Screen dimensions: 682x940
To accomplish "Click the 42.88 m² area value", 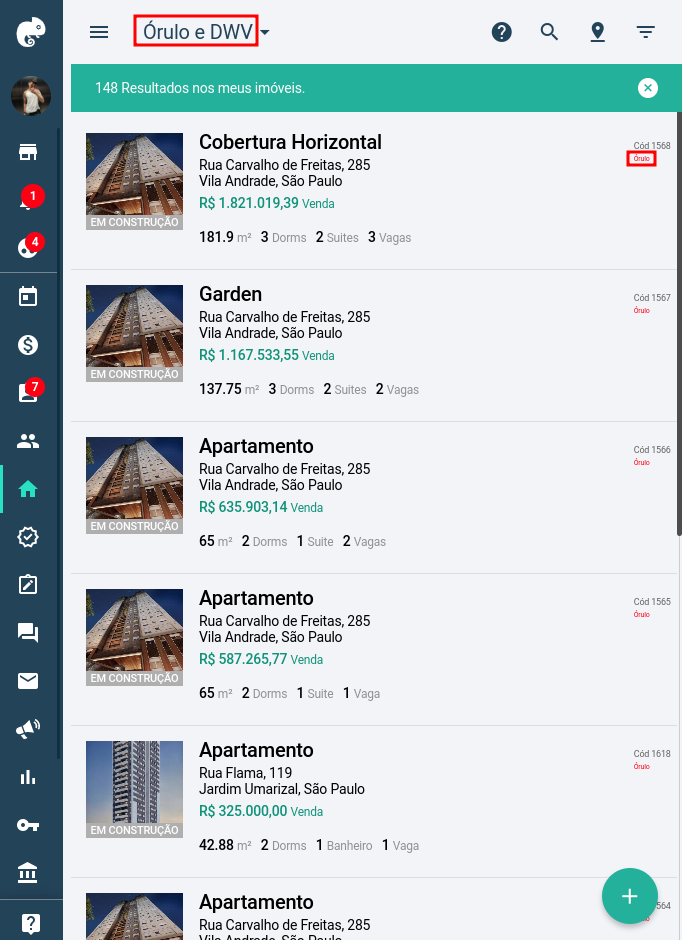I will (225, 845).
